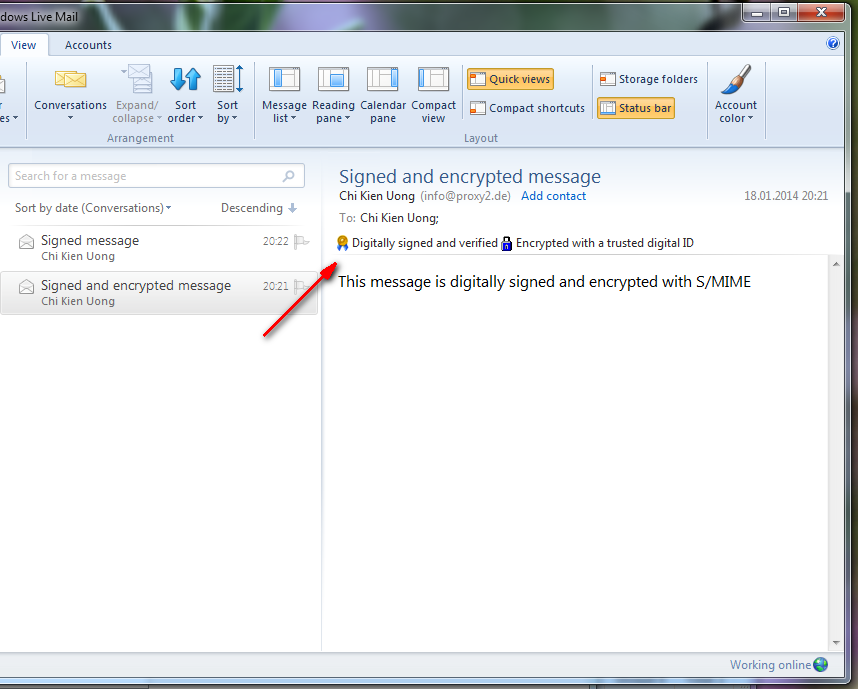The width and height of the screenshot is (858, 689).
Task: Open the Message list label dropdown
Action: 285,112
